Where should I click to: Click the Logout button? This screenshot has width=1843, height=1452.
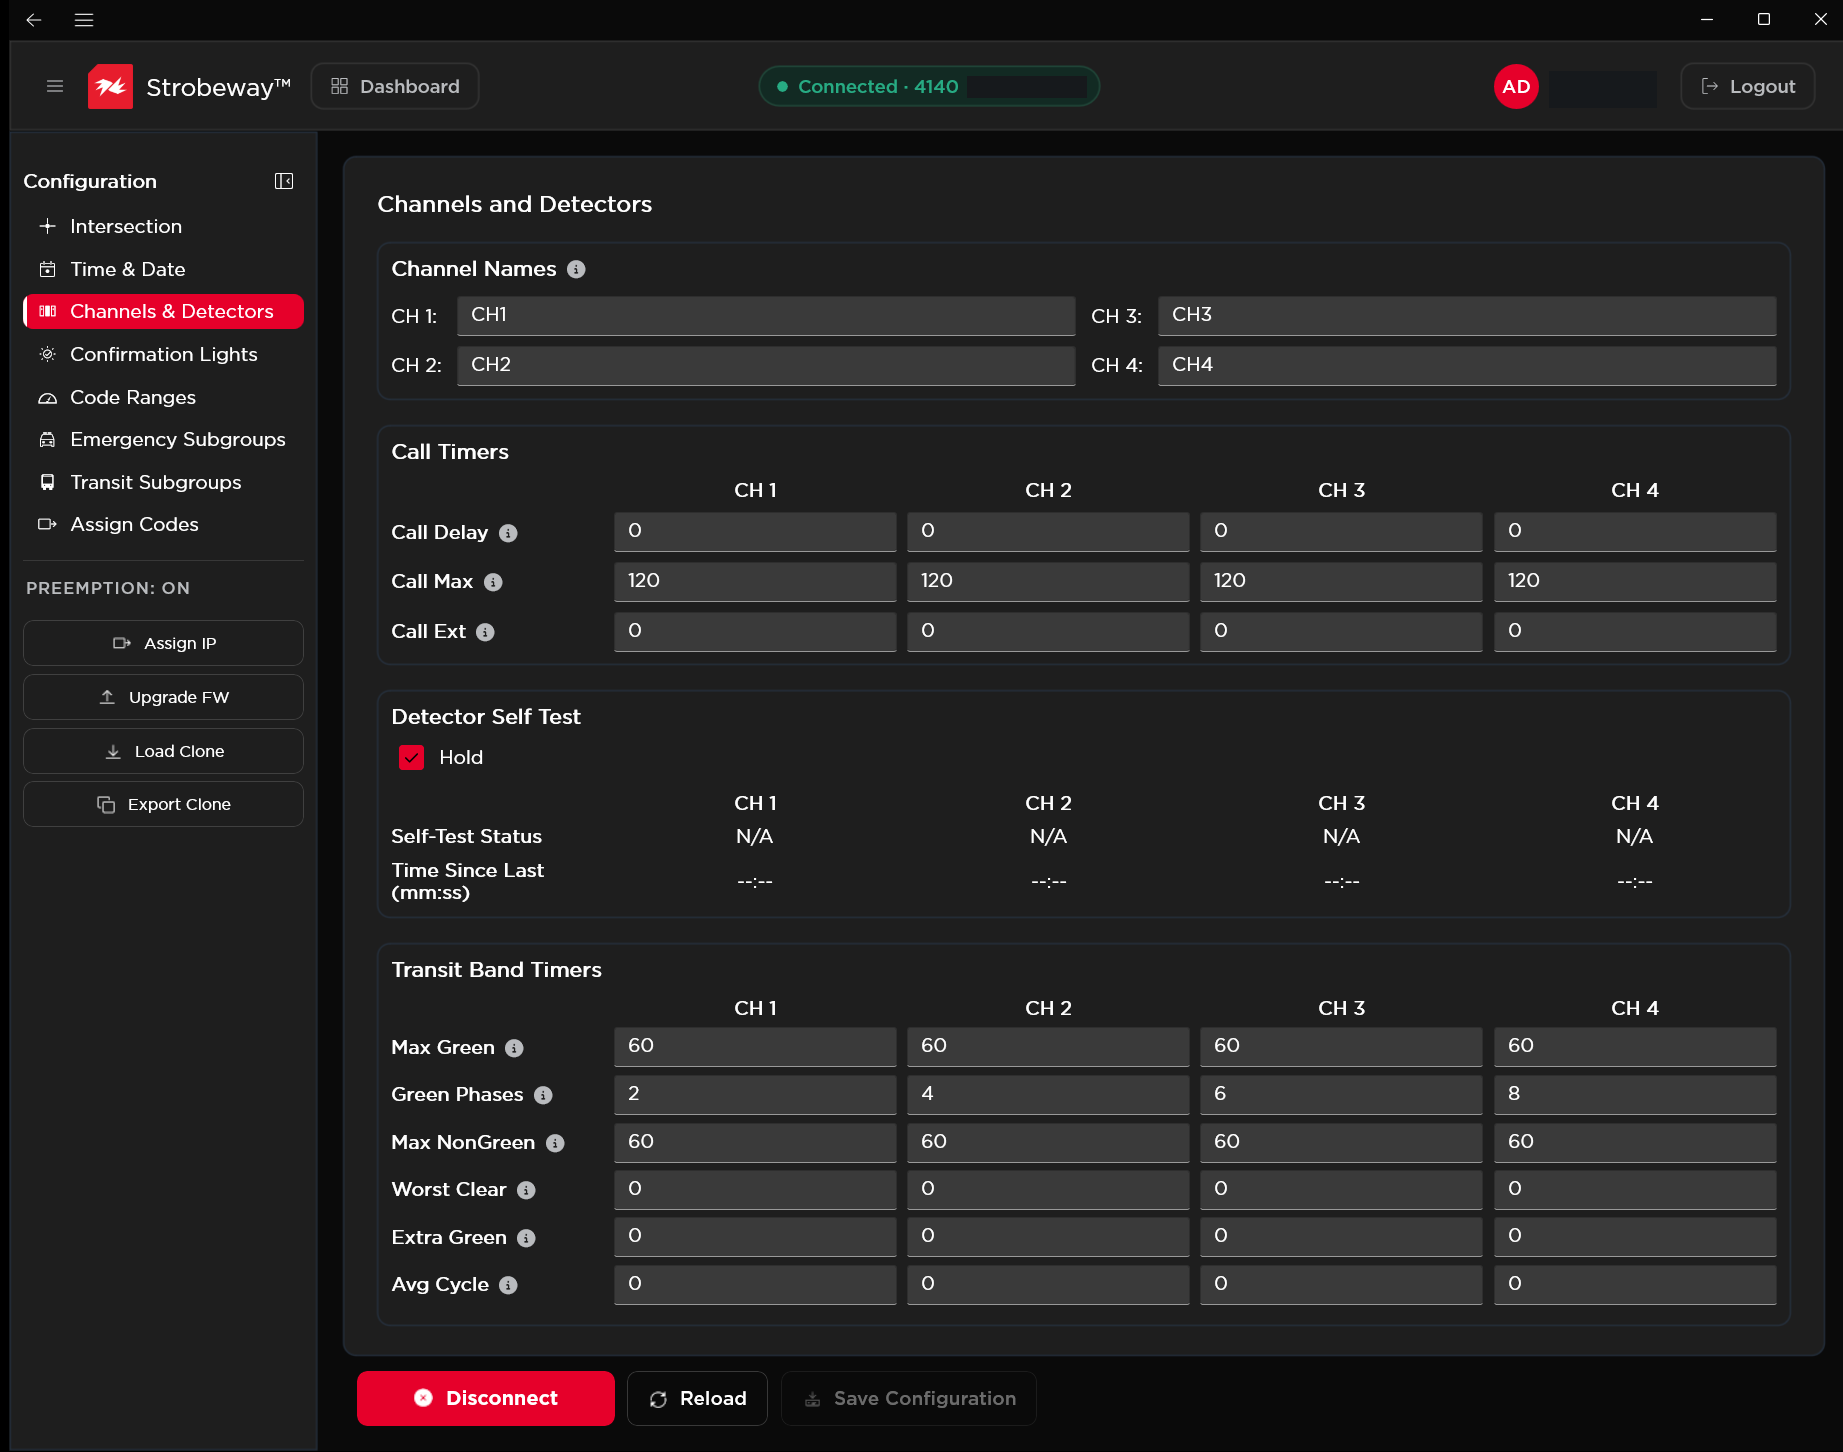1747,86
